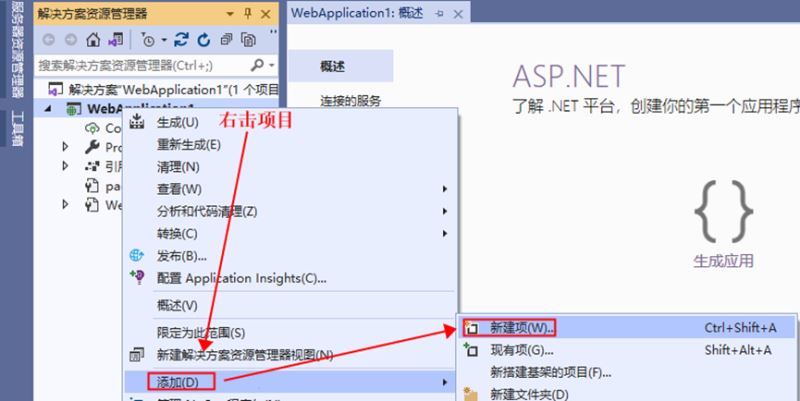Click the Home icon in Solution Explorer toolbar

coord(93,40)
